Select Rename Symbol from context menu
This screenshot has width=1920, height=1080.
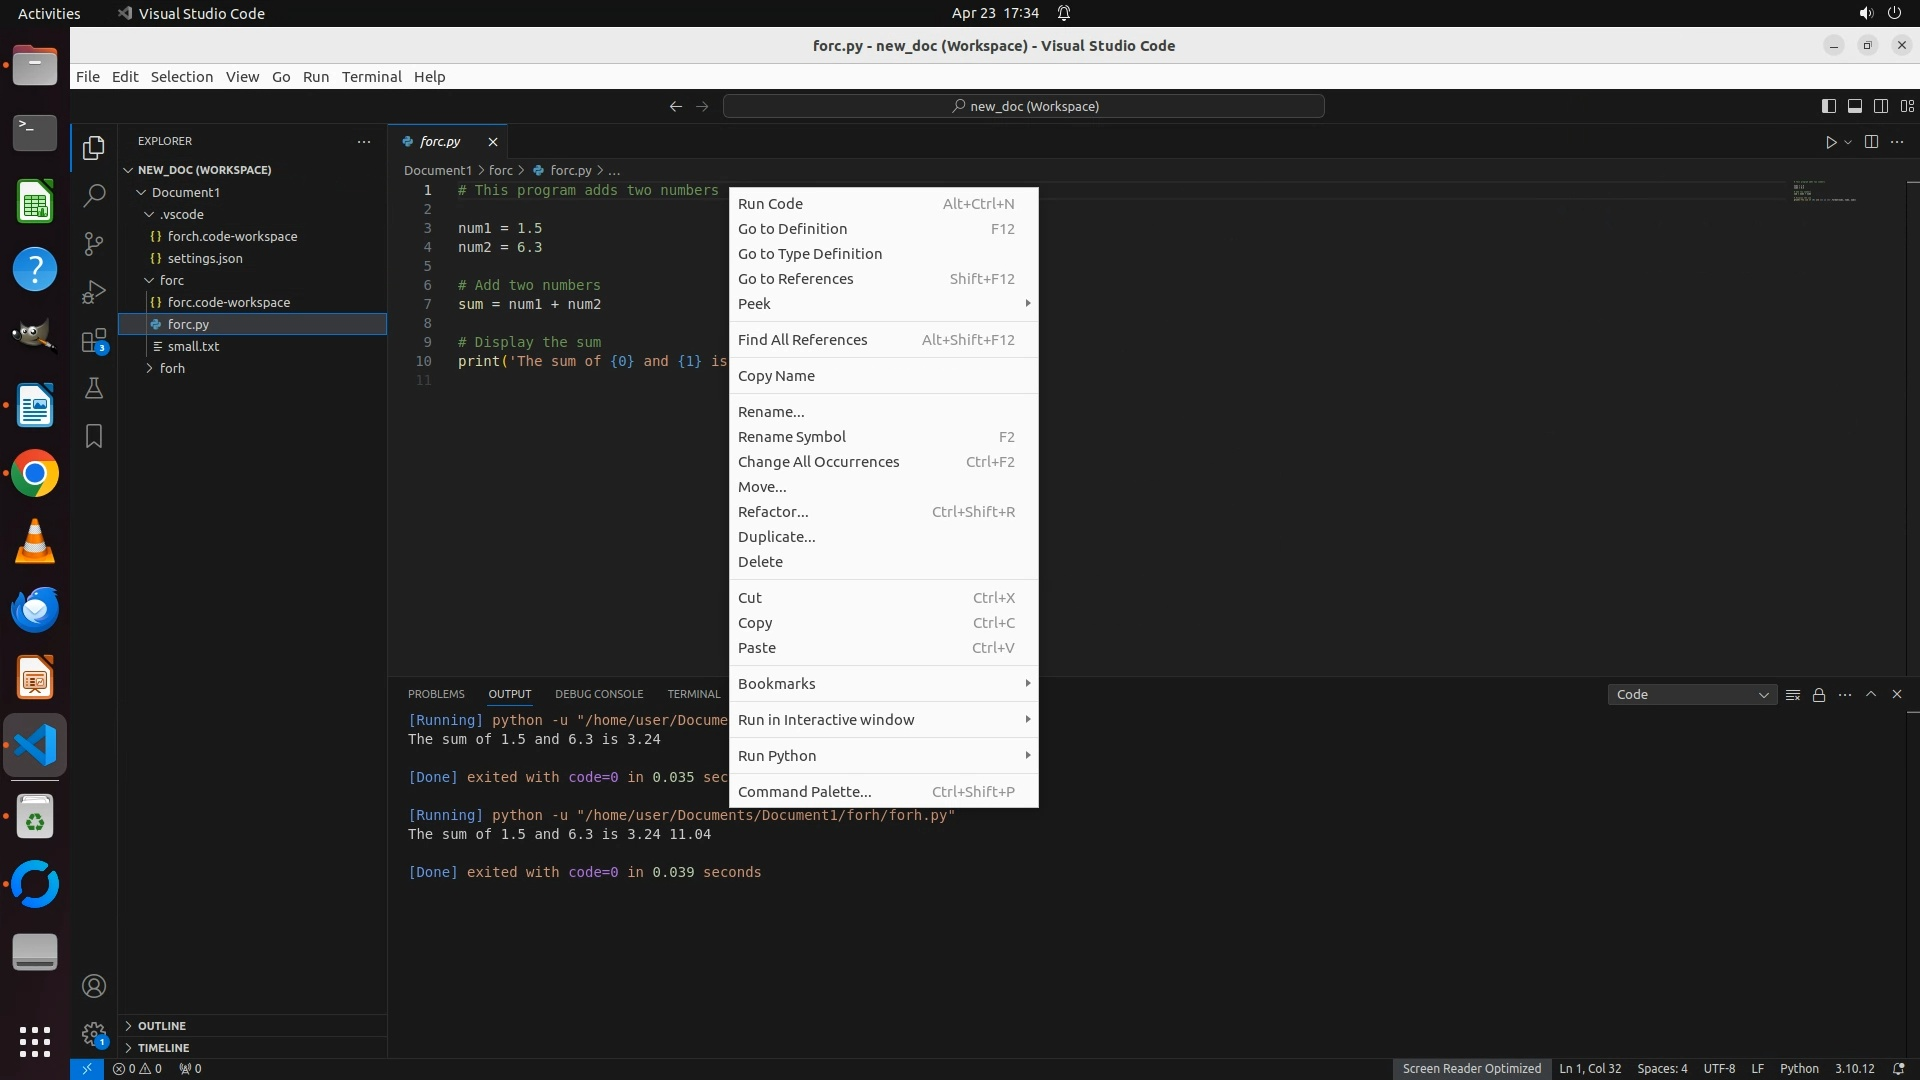click(791, 437)
